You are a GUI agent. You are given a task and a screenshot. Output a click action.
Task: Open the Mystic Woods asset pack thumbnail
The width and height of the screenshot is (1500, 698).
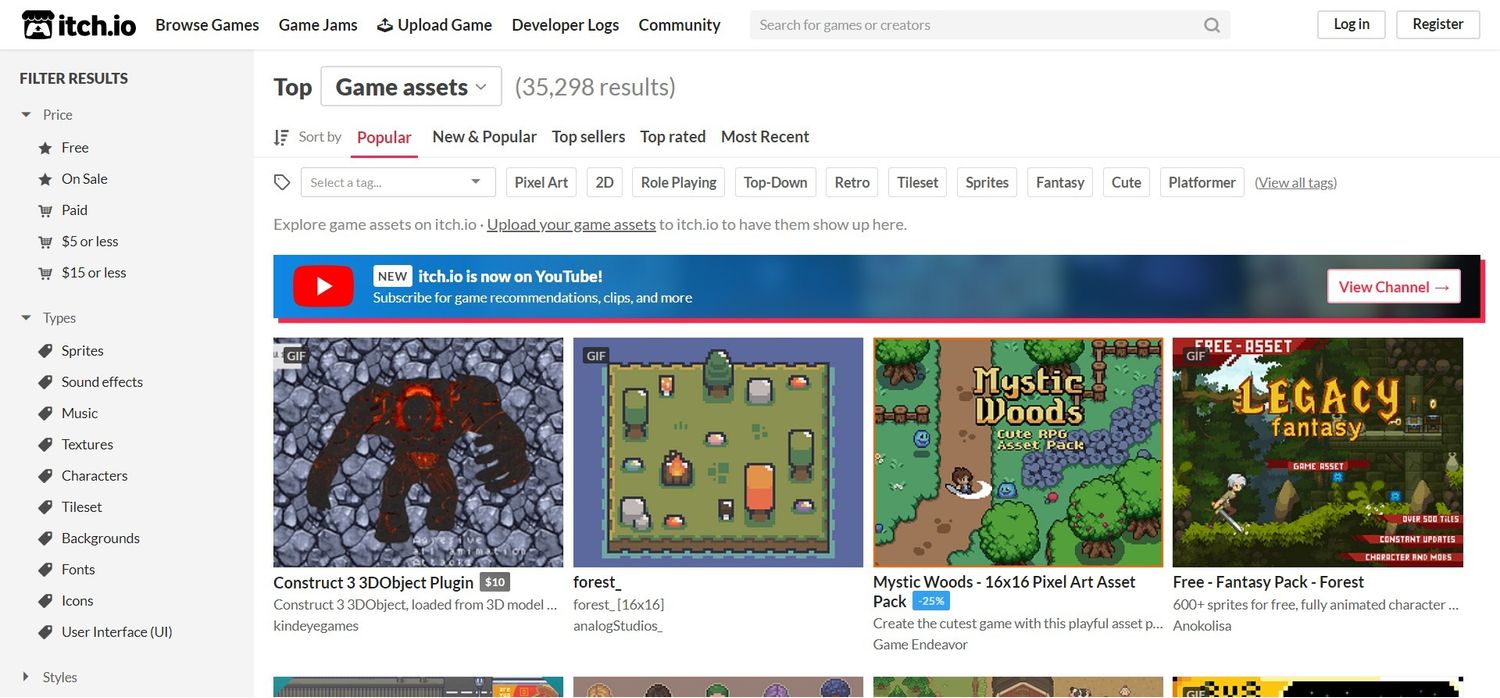click(1018, 452)
